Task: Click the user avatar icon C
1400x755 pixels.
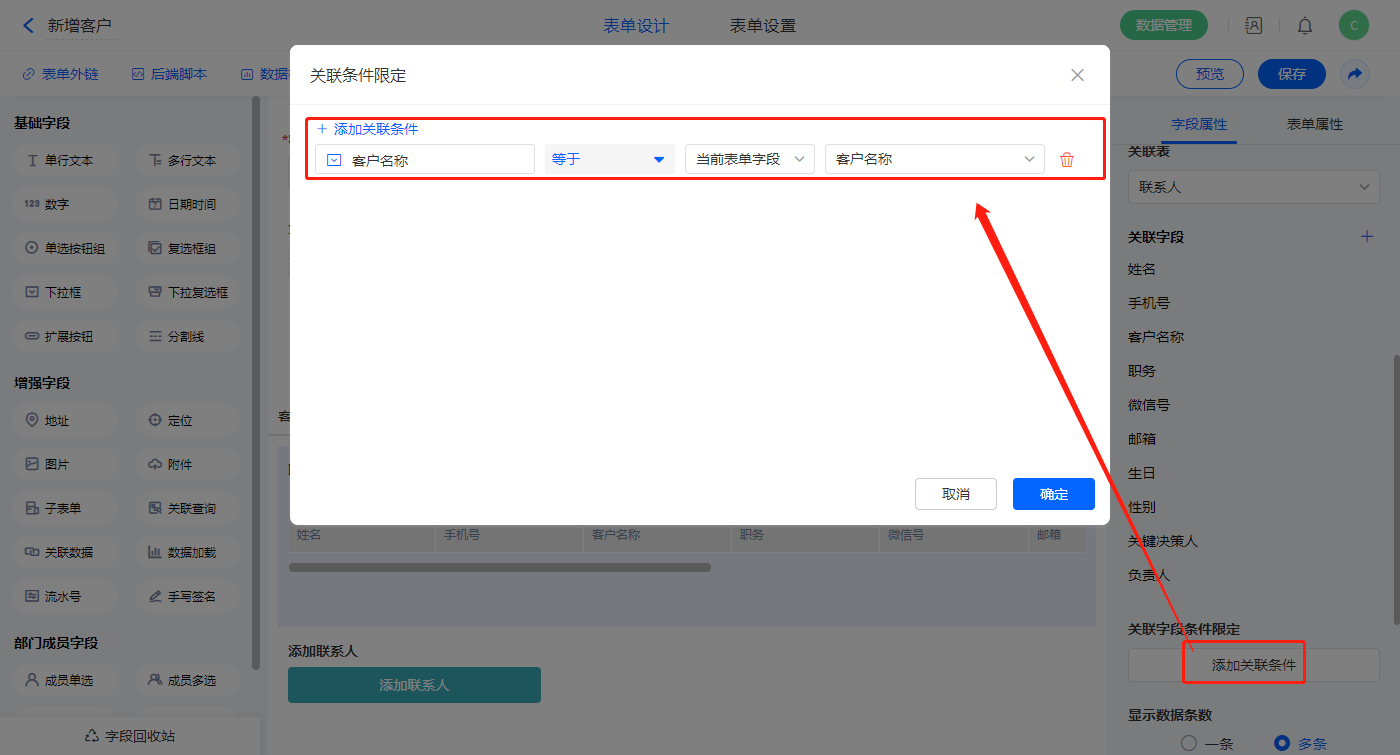Action: click(x=1353, y=26)
